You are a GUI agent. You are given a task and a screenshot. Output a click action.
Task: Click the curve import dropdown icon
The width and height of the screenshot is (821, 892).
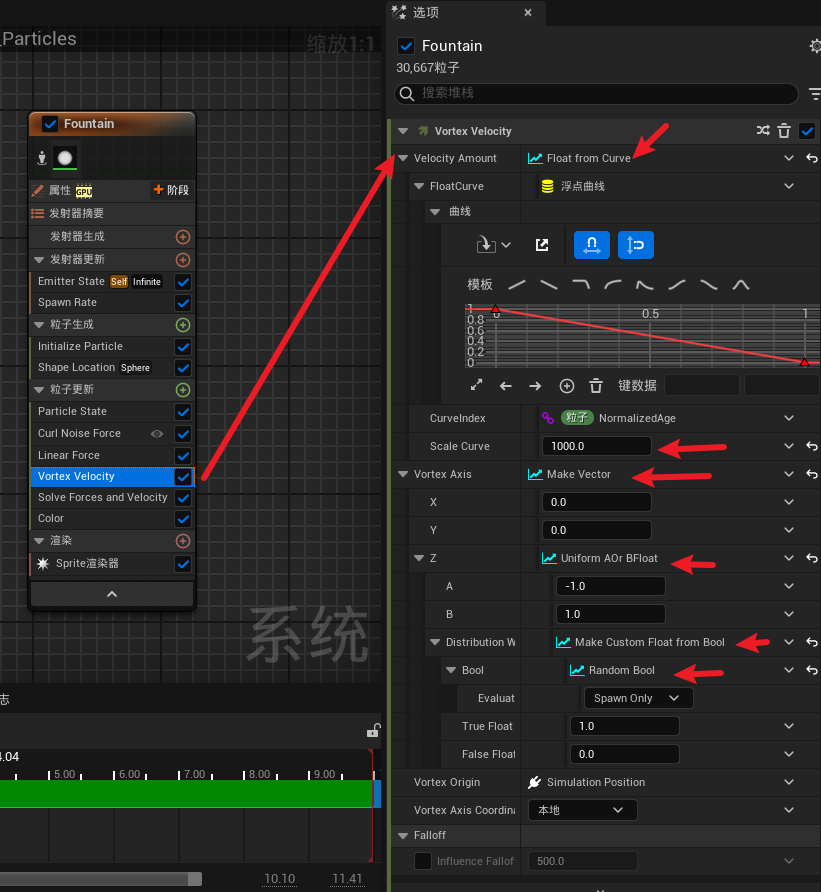tap(493, 245)
